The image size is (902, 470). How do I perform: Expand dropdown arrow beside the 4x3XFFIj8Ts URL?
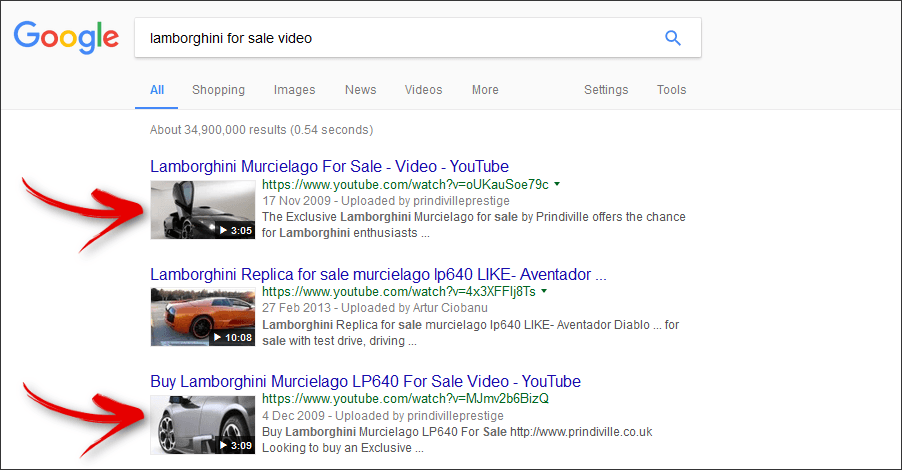click(x=544, y=292)
